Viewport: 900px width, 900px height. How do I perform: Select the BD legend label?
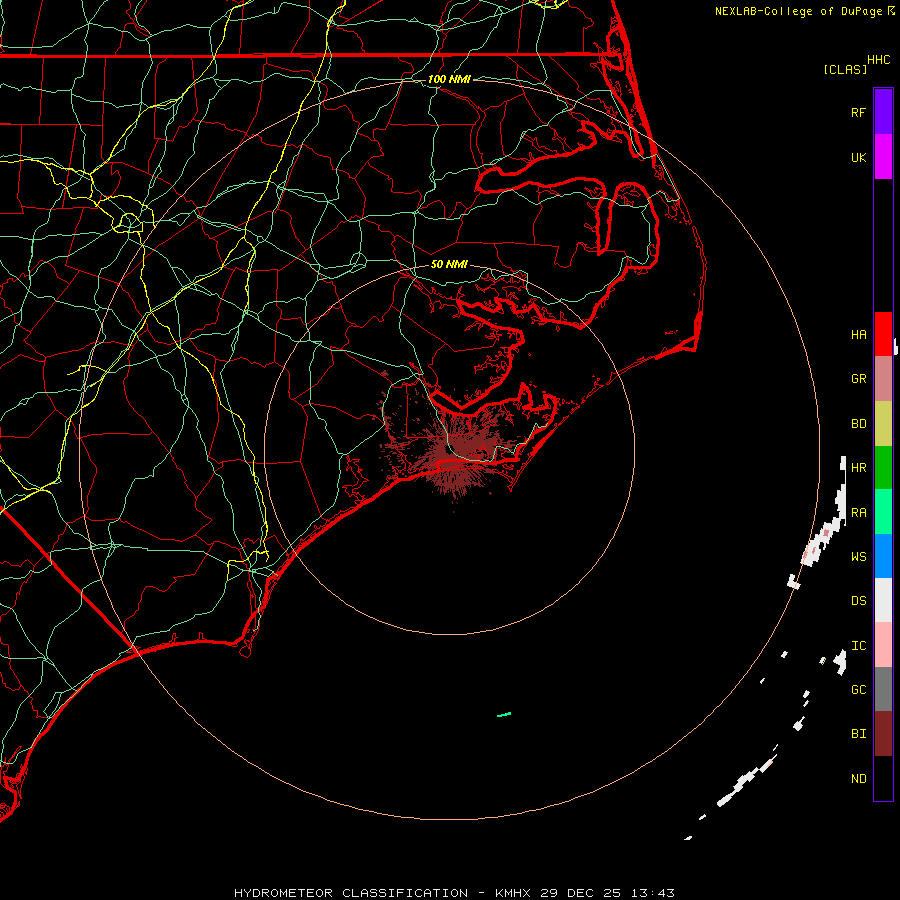pos(858,424)
